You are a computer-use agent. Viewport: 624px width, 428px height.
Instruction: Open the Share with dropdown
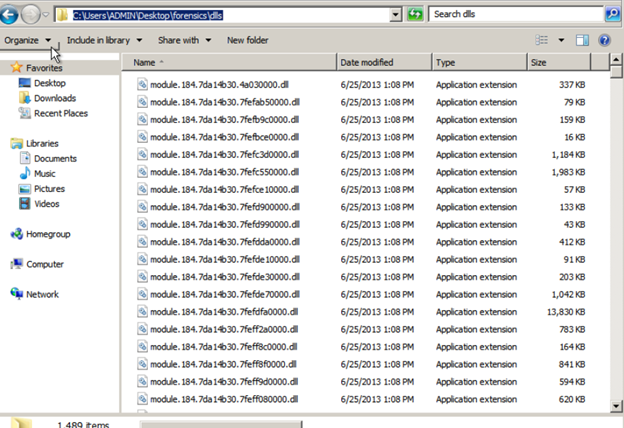coord(184,40)
